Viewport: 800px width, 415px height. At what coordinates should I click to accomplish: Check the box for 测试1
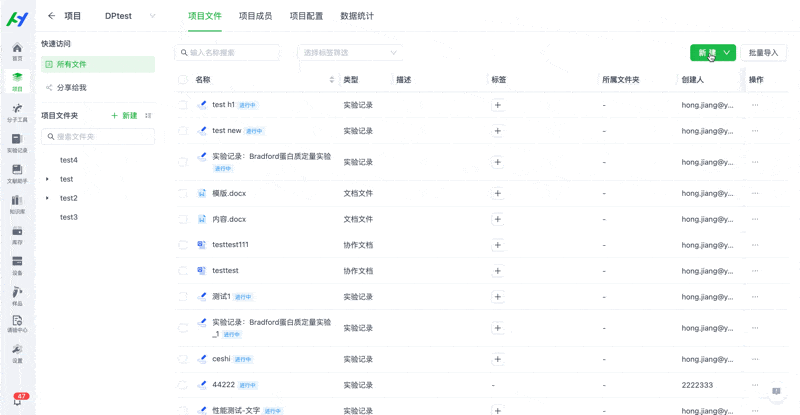pos(183,297)
